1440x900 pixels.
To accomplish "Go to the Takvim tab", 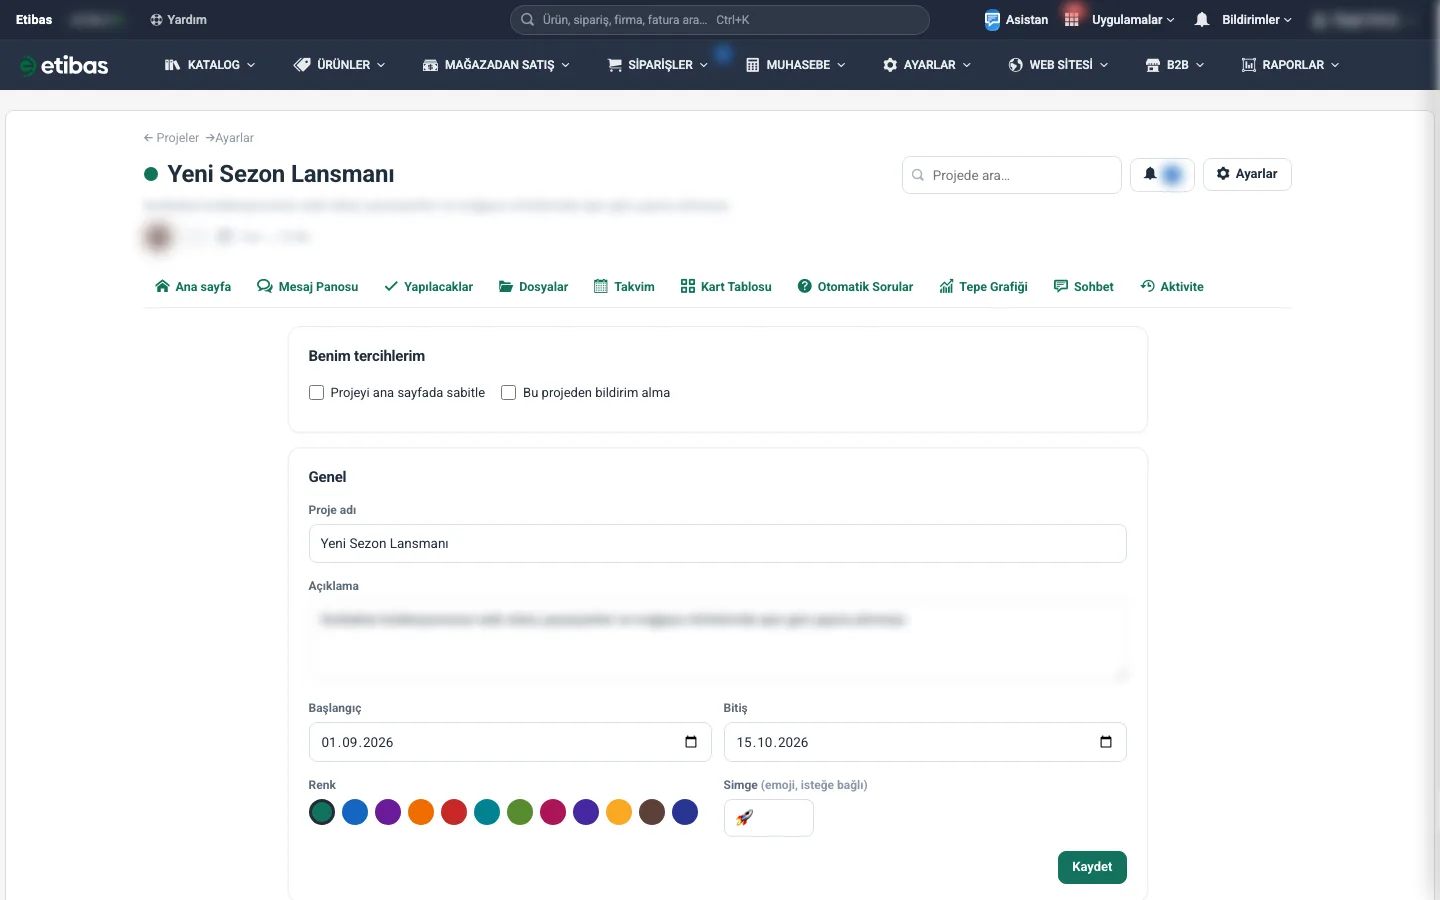I will 624,287.
